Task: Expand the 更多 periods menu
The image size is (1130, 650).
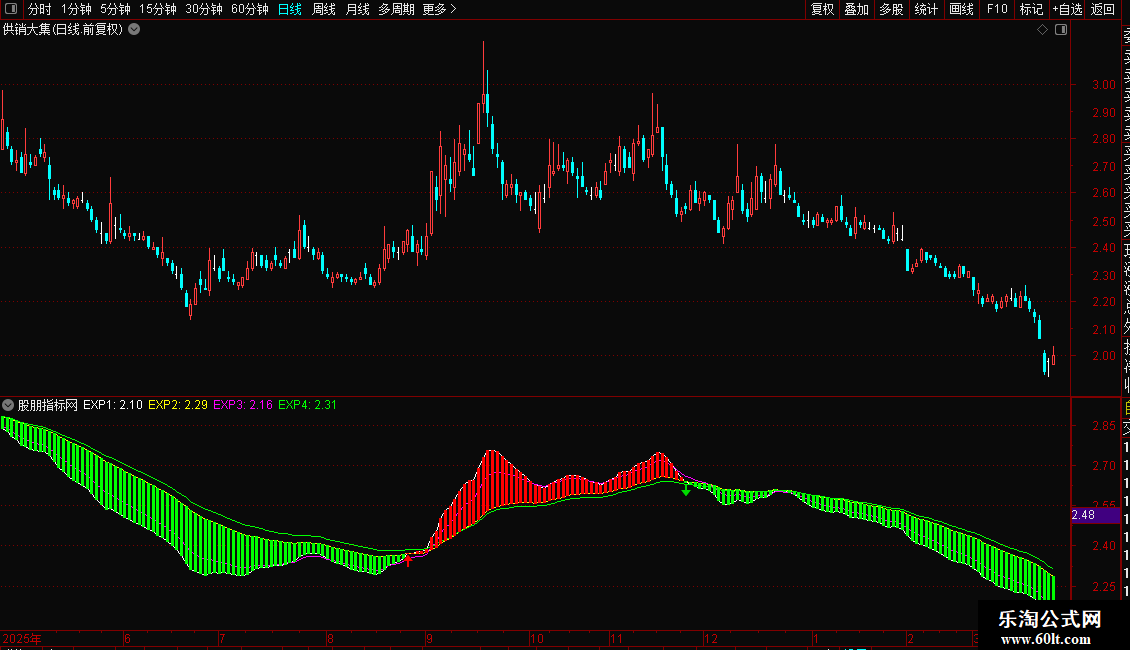Action: 440,9
